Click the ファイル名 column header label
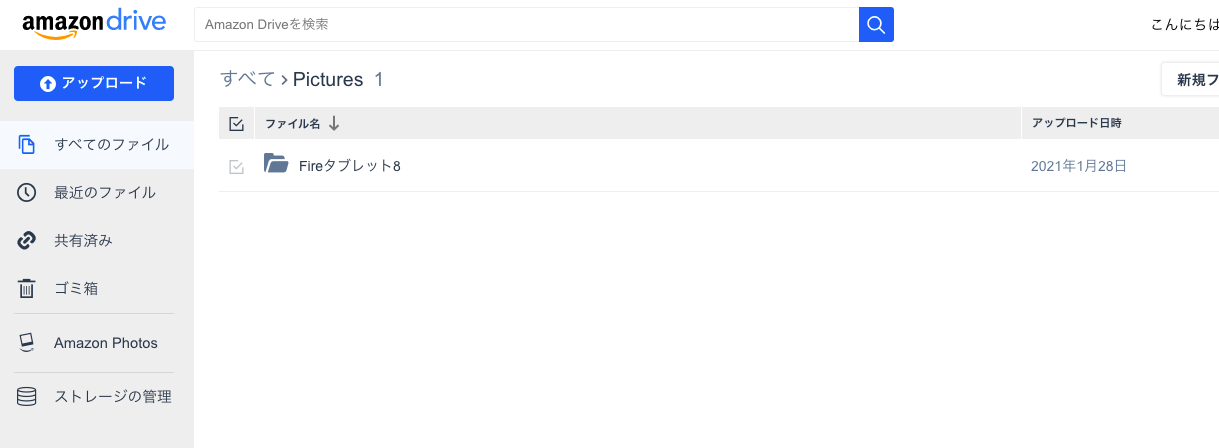This screenshot has height=448, width=1219. (293, 124)
